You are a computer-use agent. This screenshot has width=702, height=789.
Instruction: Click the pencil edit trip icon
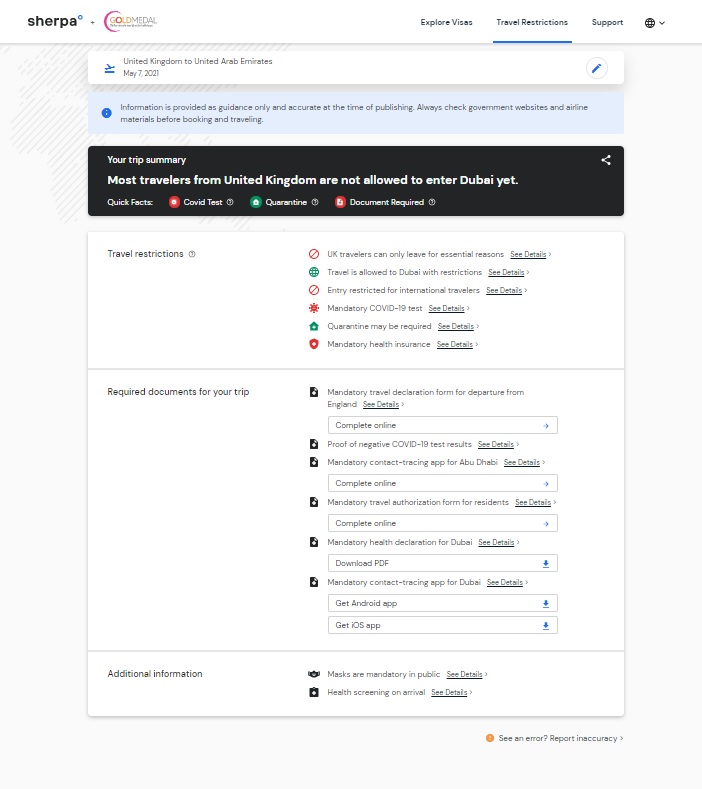tap(596, 68)
